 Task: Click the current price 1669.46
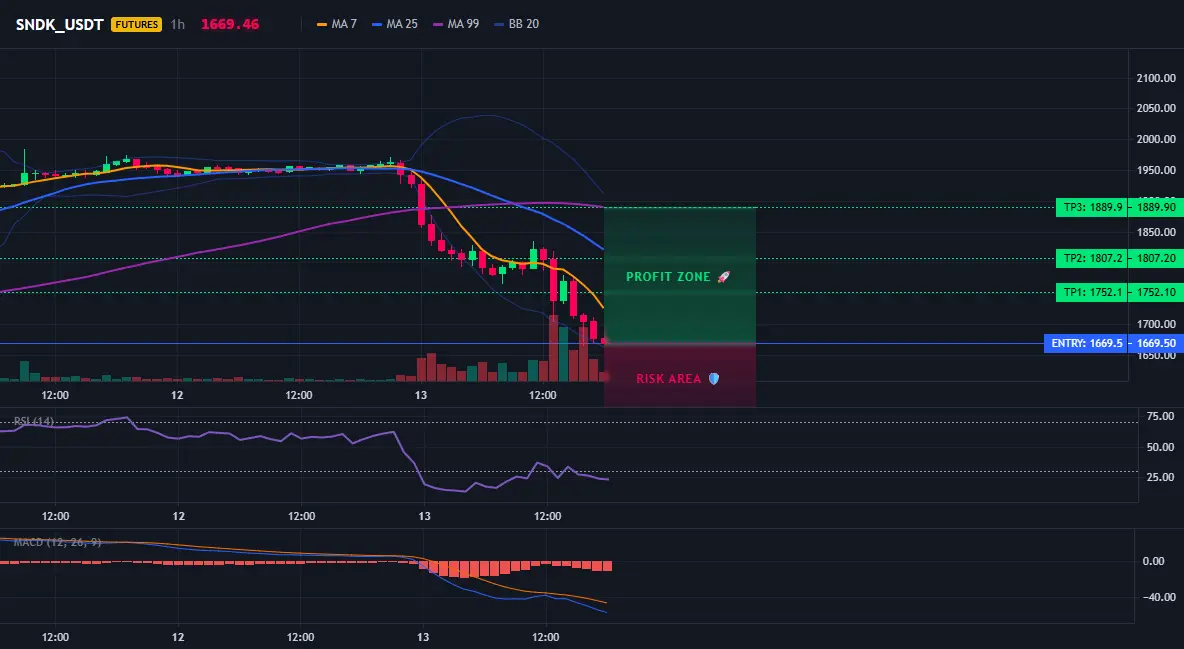(x=230, y=24)
